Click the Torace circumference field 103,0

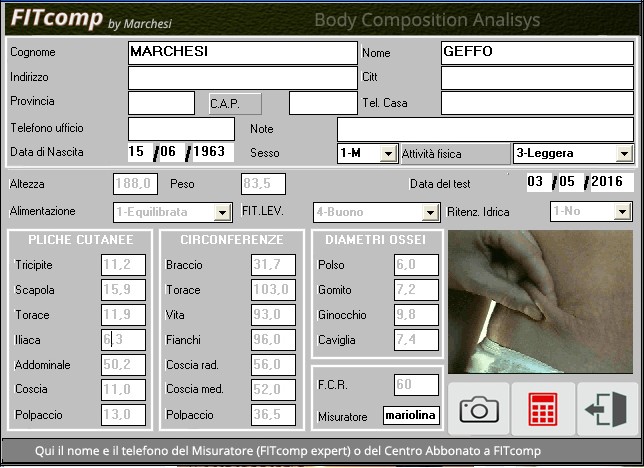(x=273, y=290)
